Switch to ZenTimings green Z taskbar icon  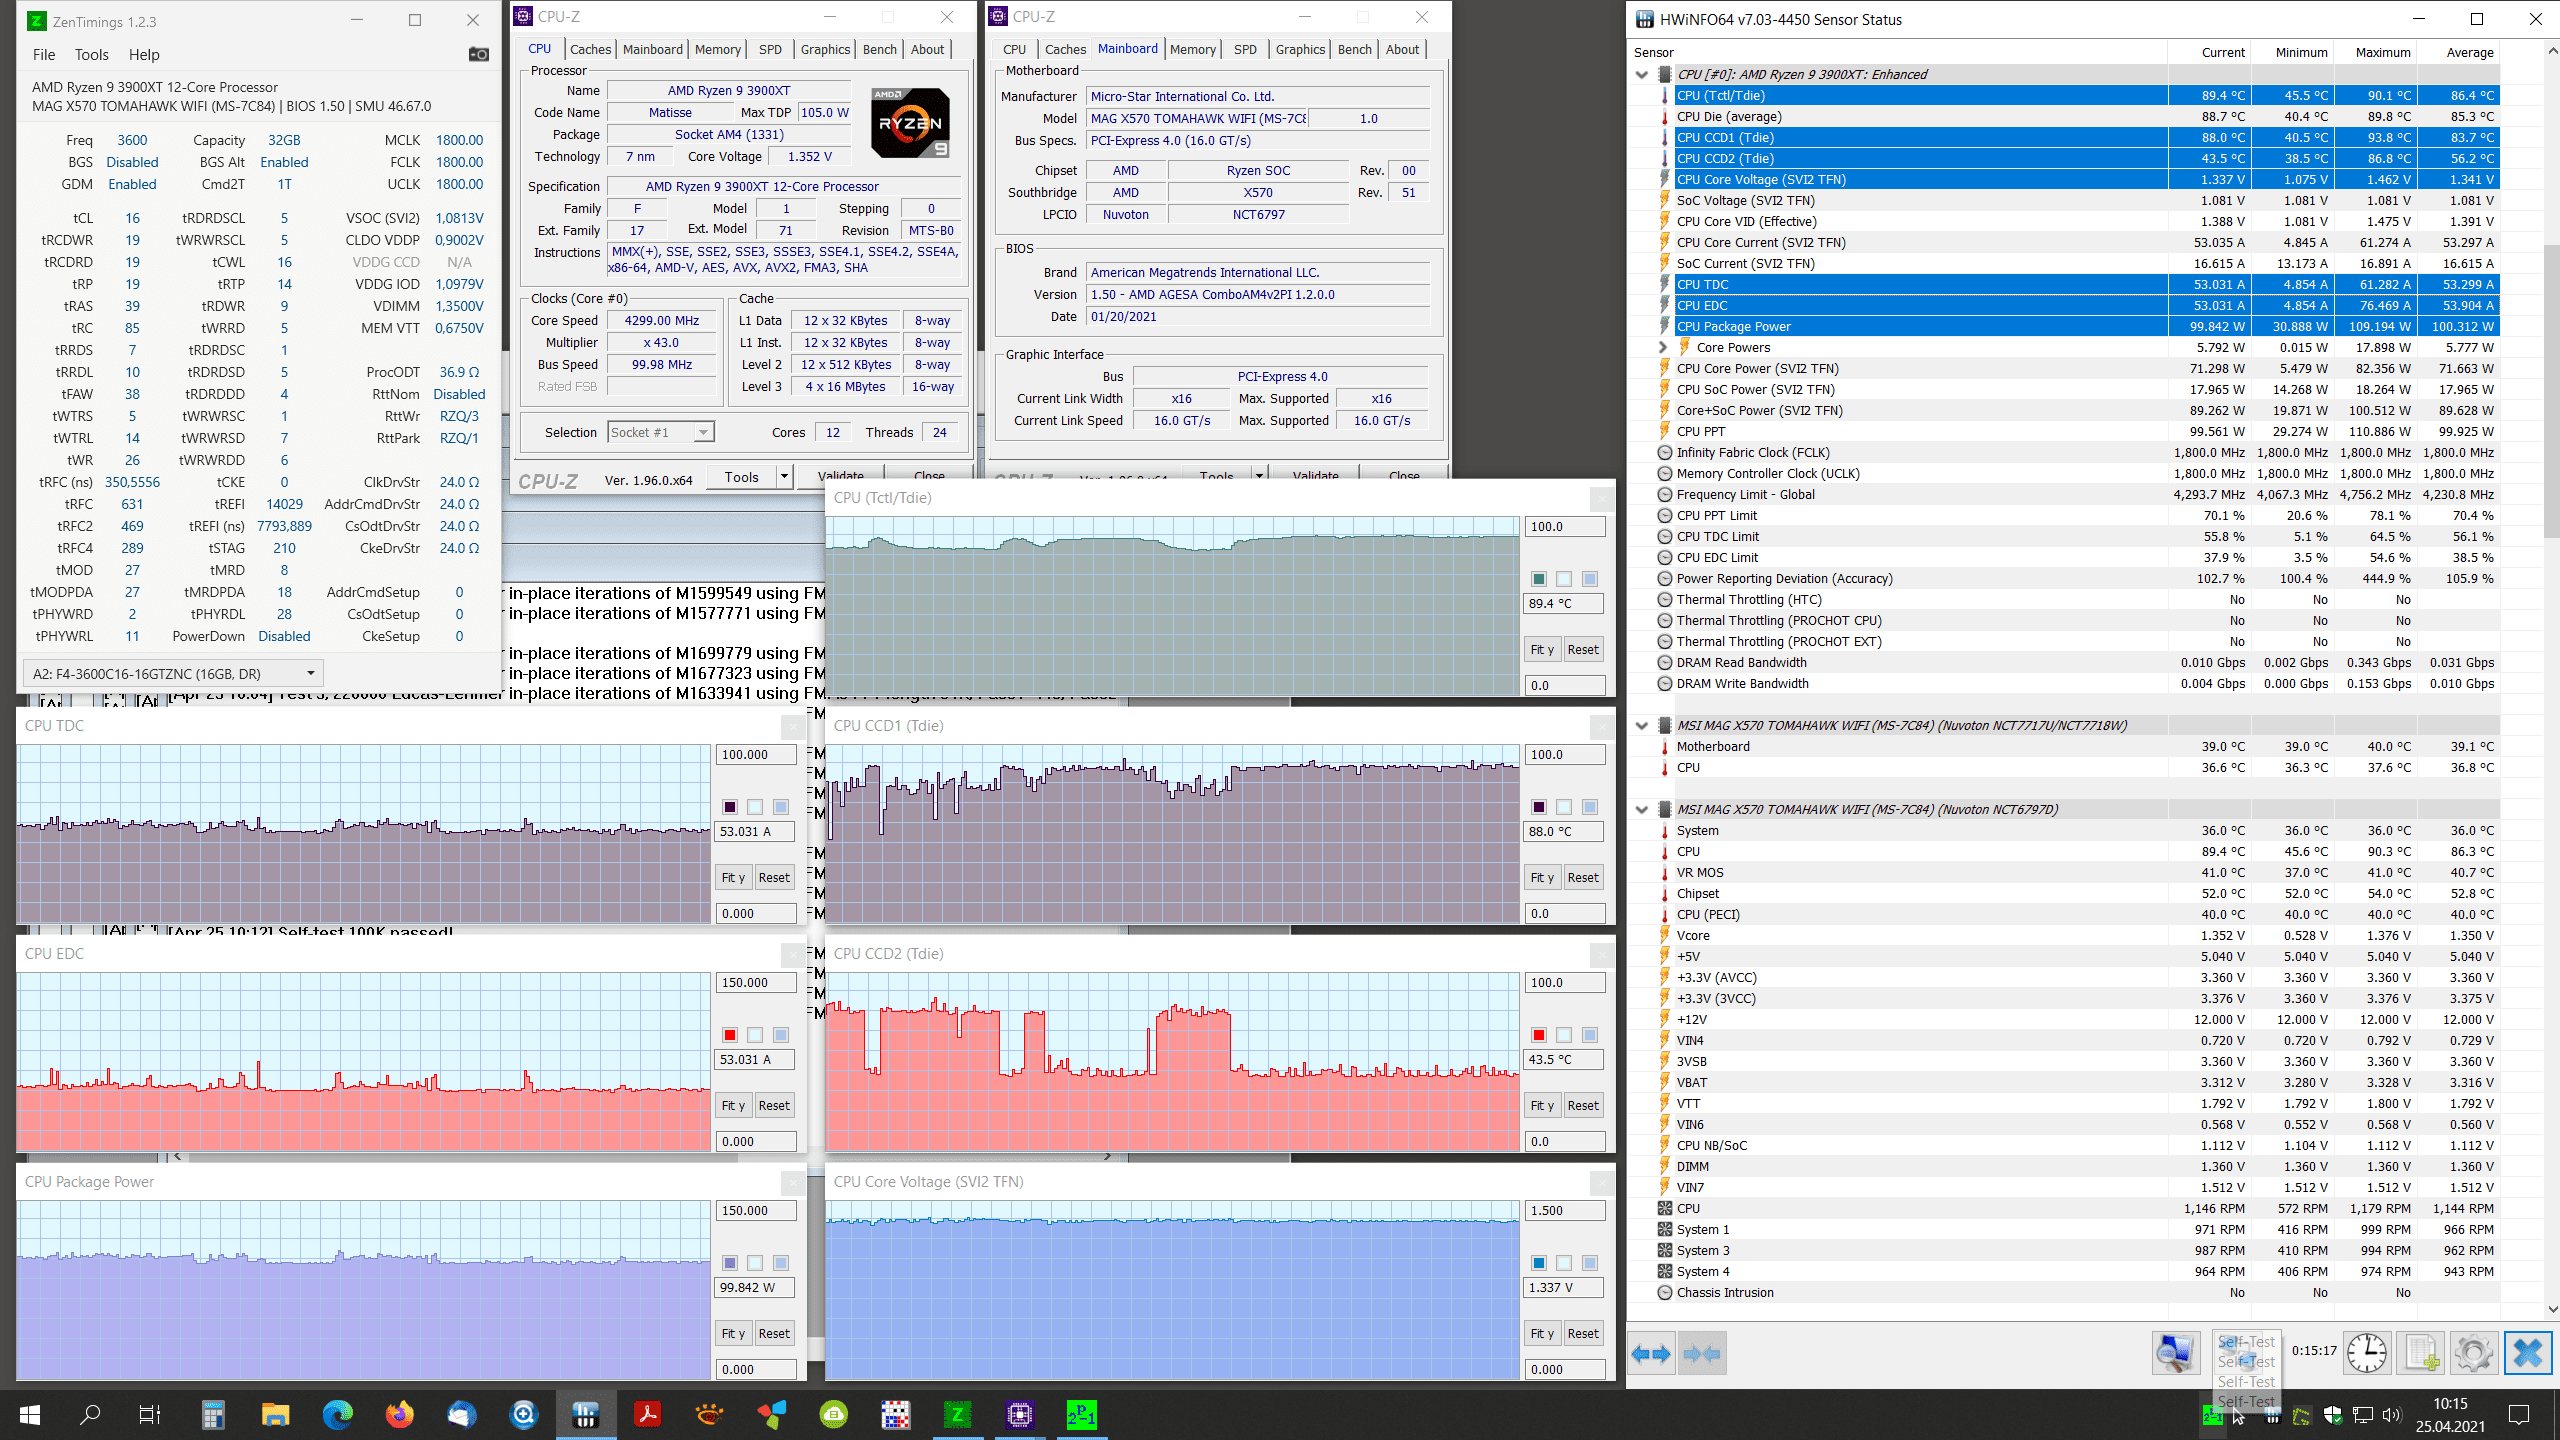(x=957, y=1415)
